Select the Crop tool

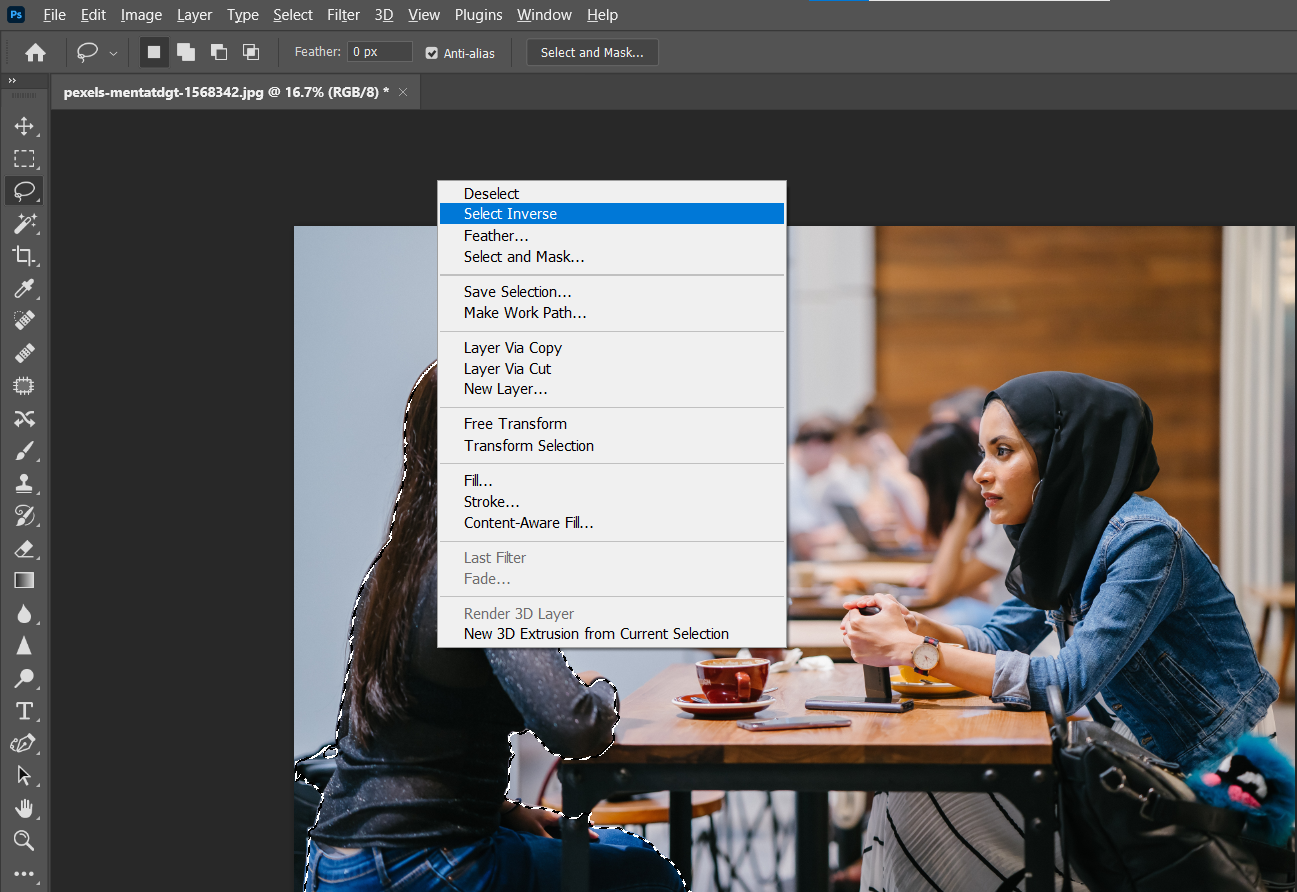24,255
